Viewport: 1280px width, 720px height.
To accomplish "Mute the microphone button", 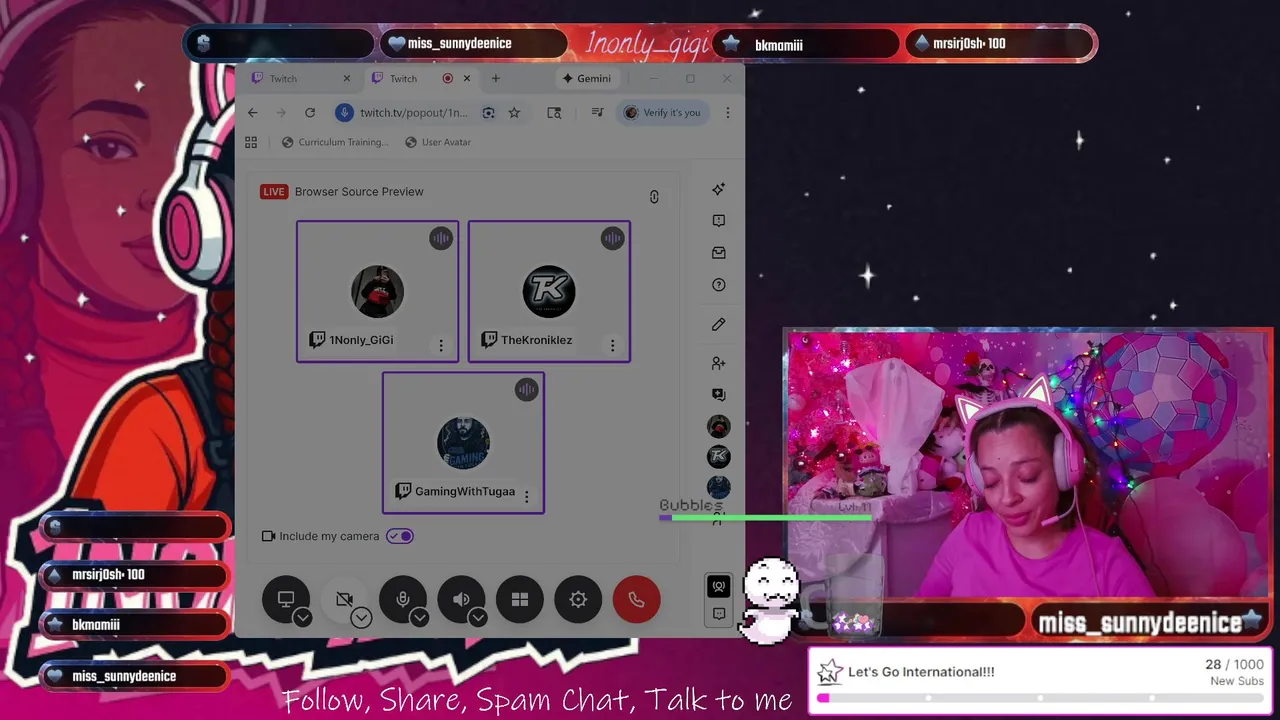I will pos(402,598).
